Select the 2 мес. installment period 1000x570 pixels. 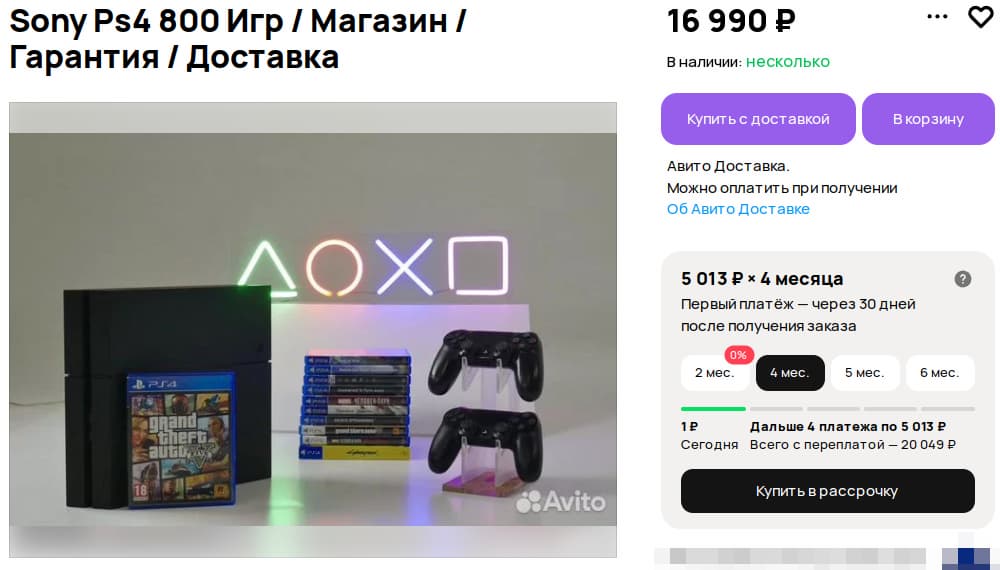click(714, 373)
